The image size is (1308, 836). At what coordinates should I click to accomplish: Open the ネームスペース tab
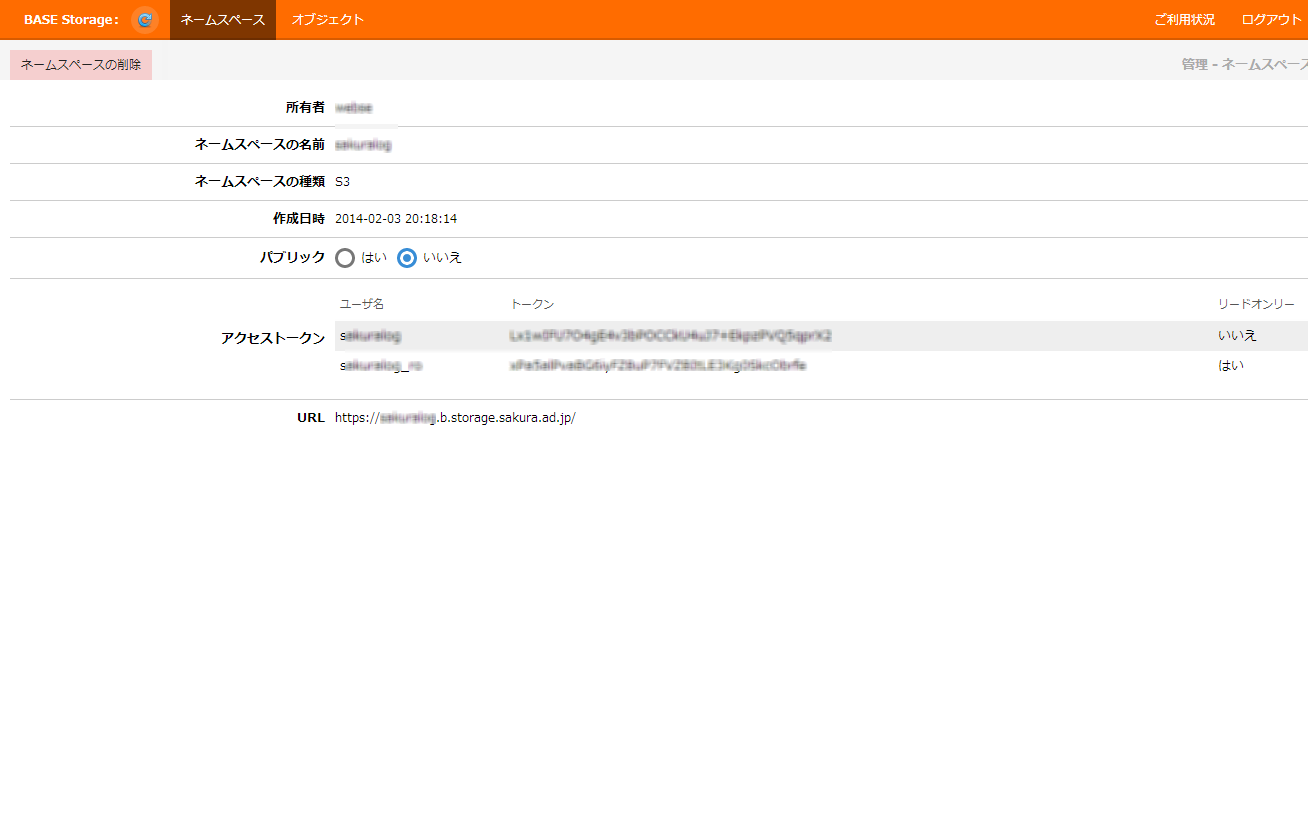point(223,20)
